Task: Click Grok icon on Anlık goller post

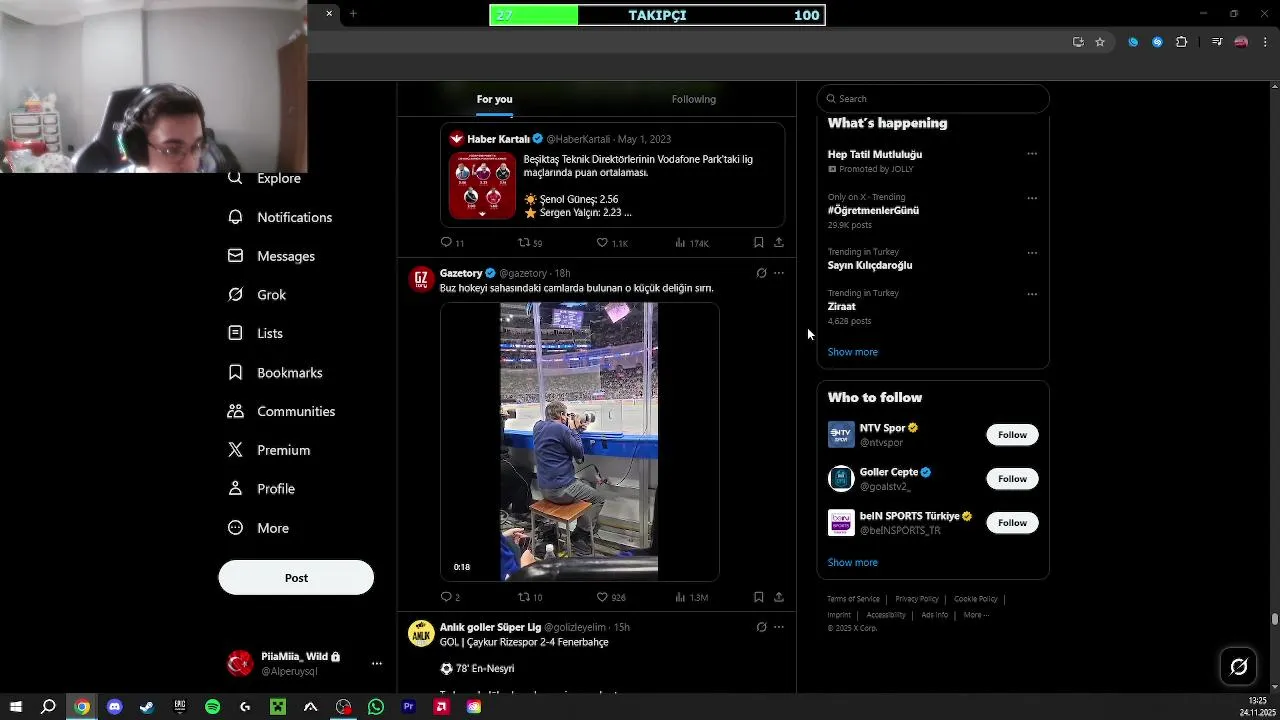Action: 761,627
